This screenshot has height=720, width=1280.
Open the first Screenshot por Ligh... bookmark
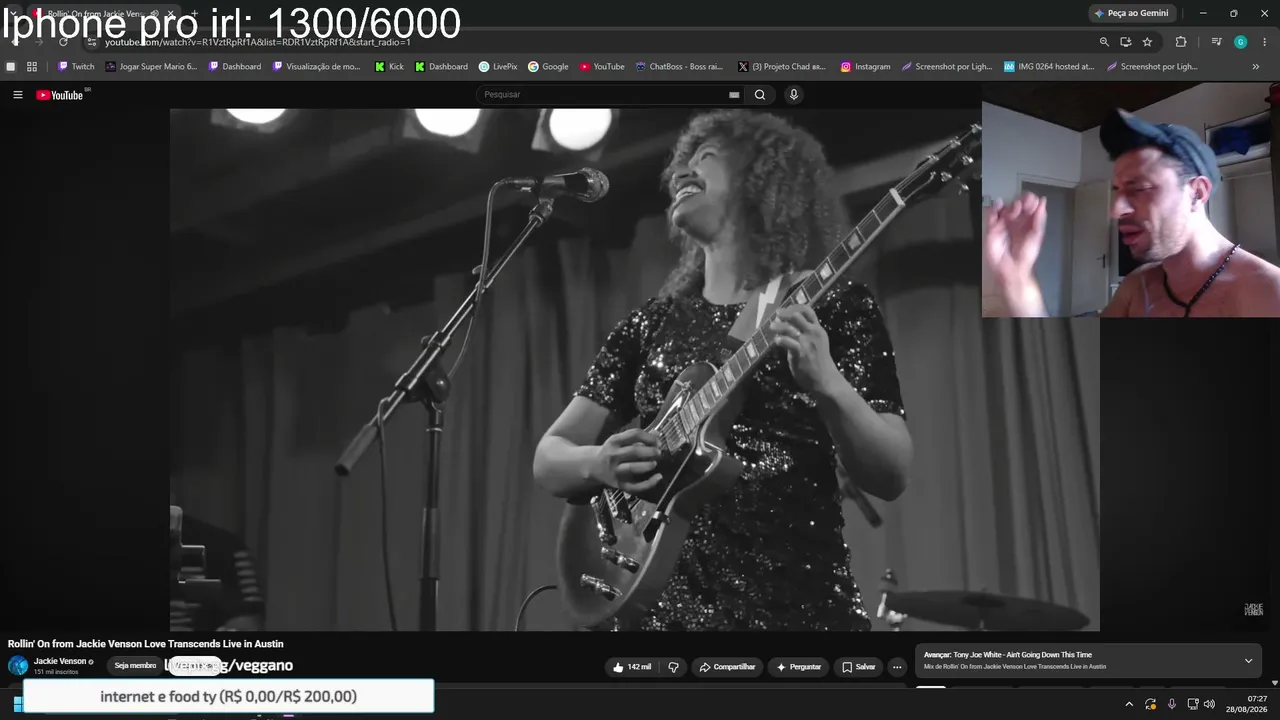pyautogui.click(x=947, y=67)
